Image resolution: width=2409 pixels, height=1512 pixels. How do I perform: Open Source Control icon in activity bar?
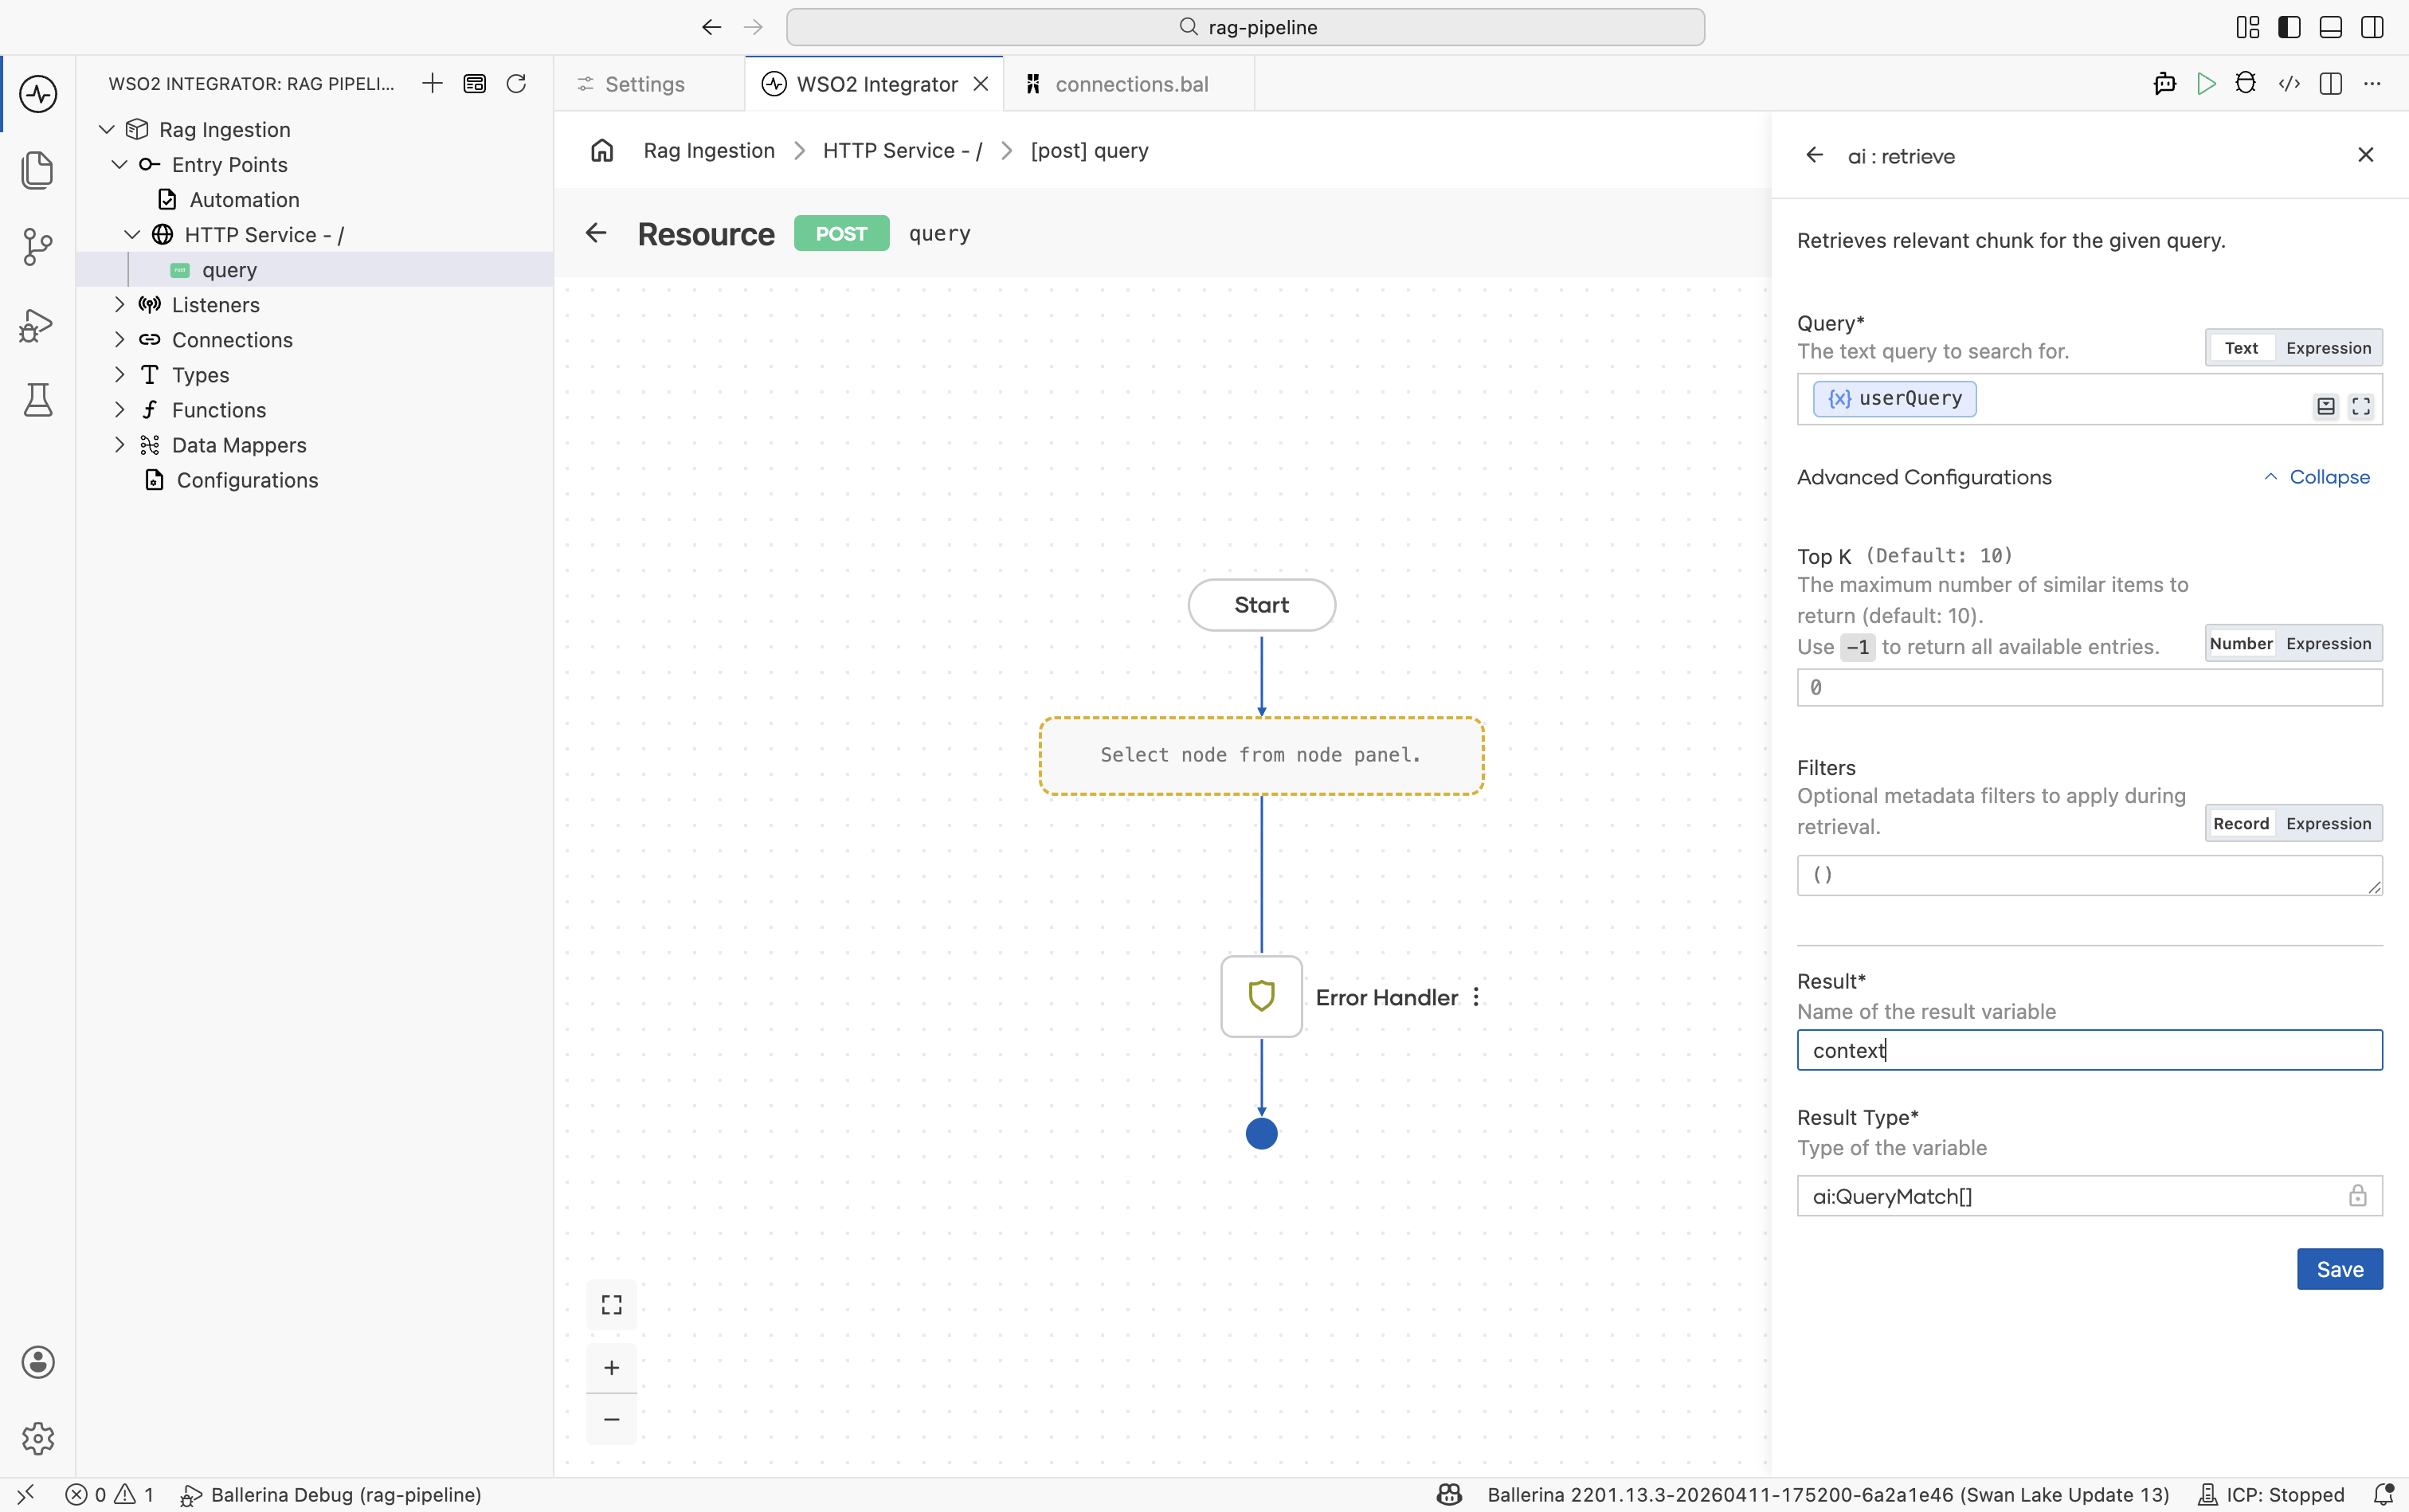pyautogui.click(x=38, y=246)
